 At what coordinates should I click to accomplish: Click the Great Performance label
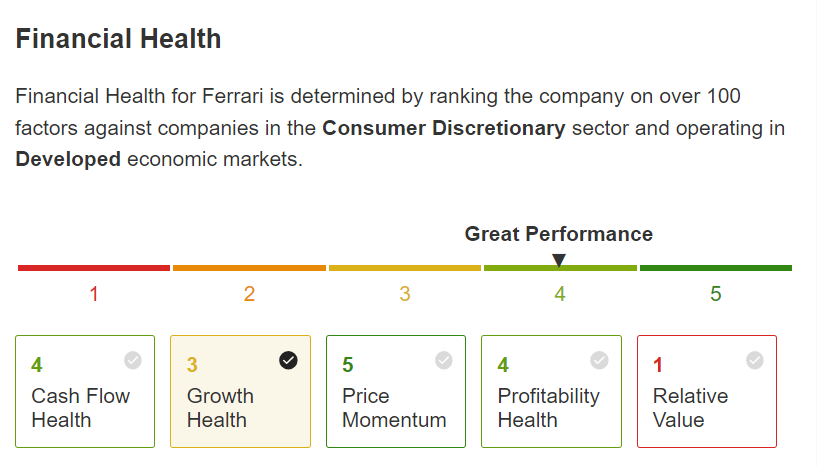point(559,235)
